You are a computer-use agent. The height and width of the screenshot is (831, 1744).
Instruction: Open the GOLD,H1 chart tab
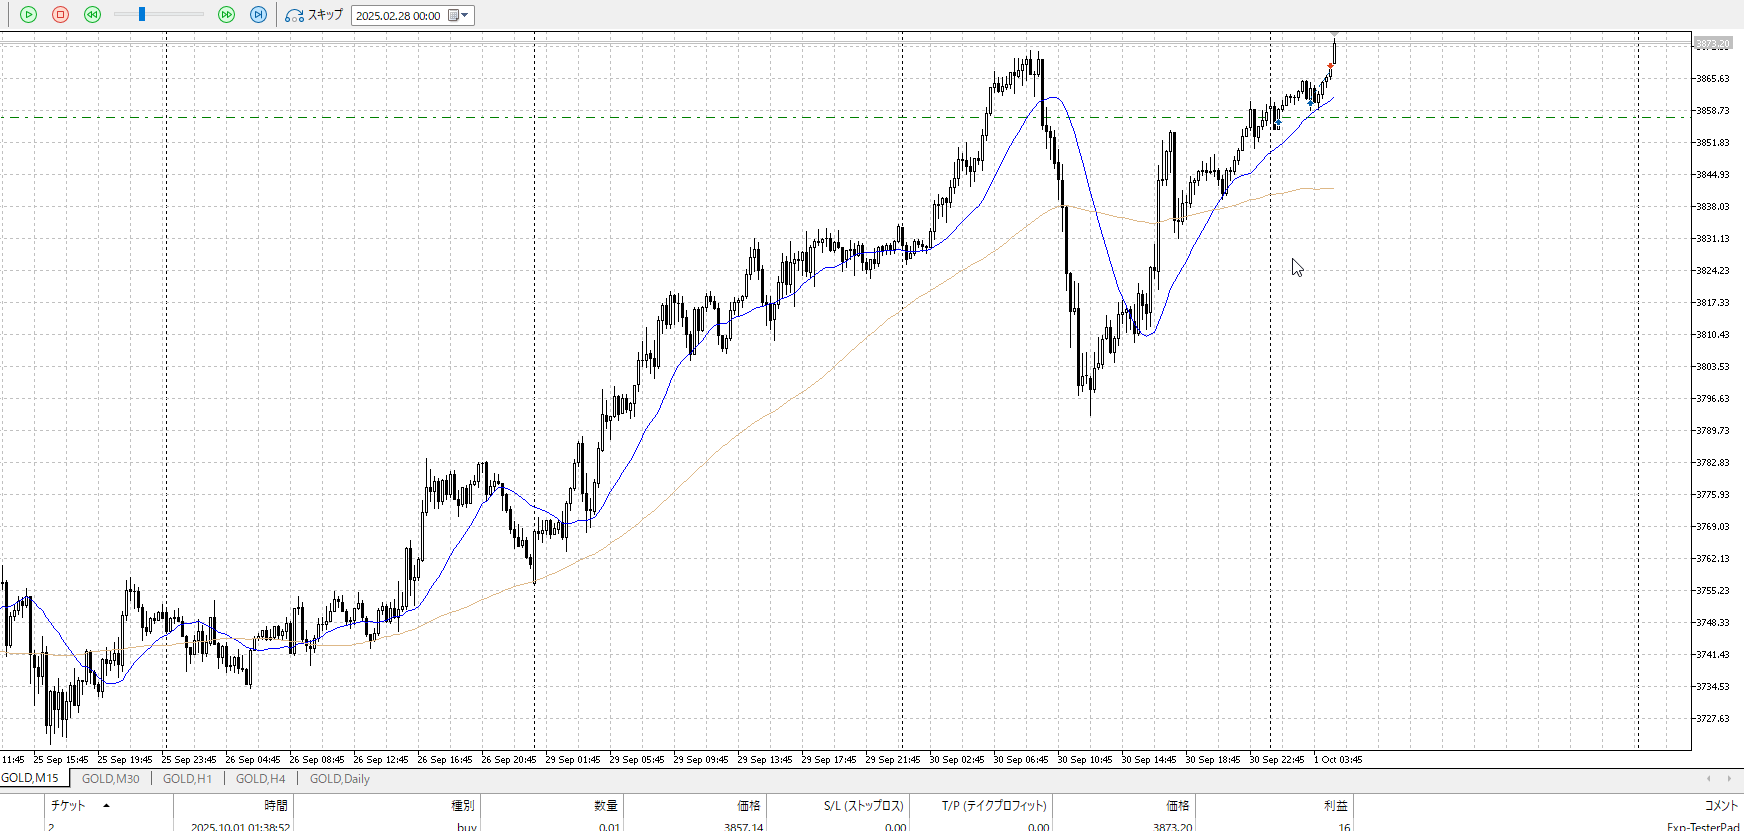point(187,779)
